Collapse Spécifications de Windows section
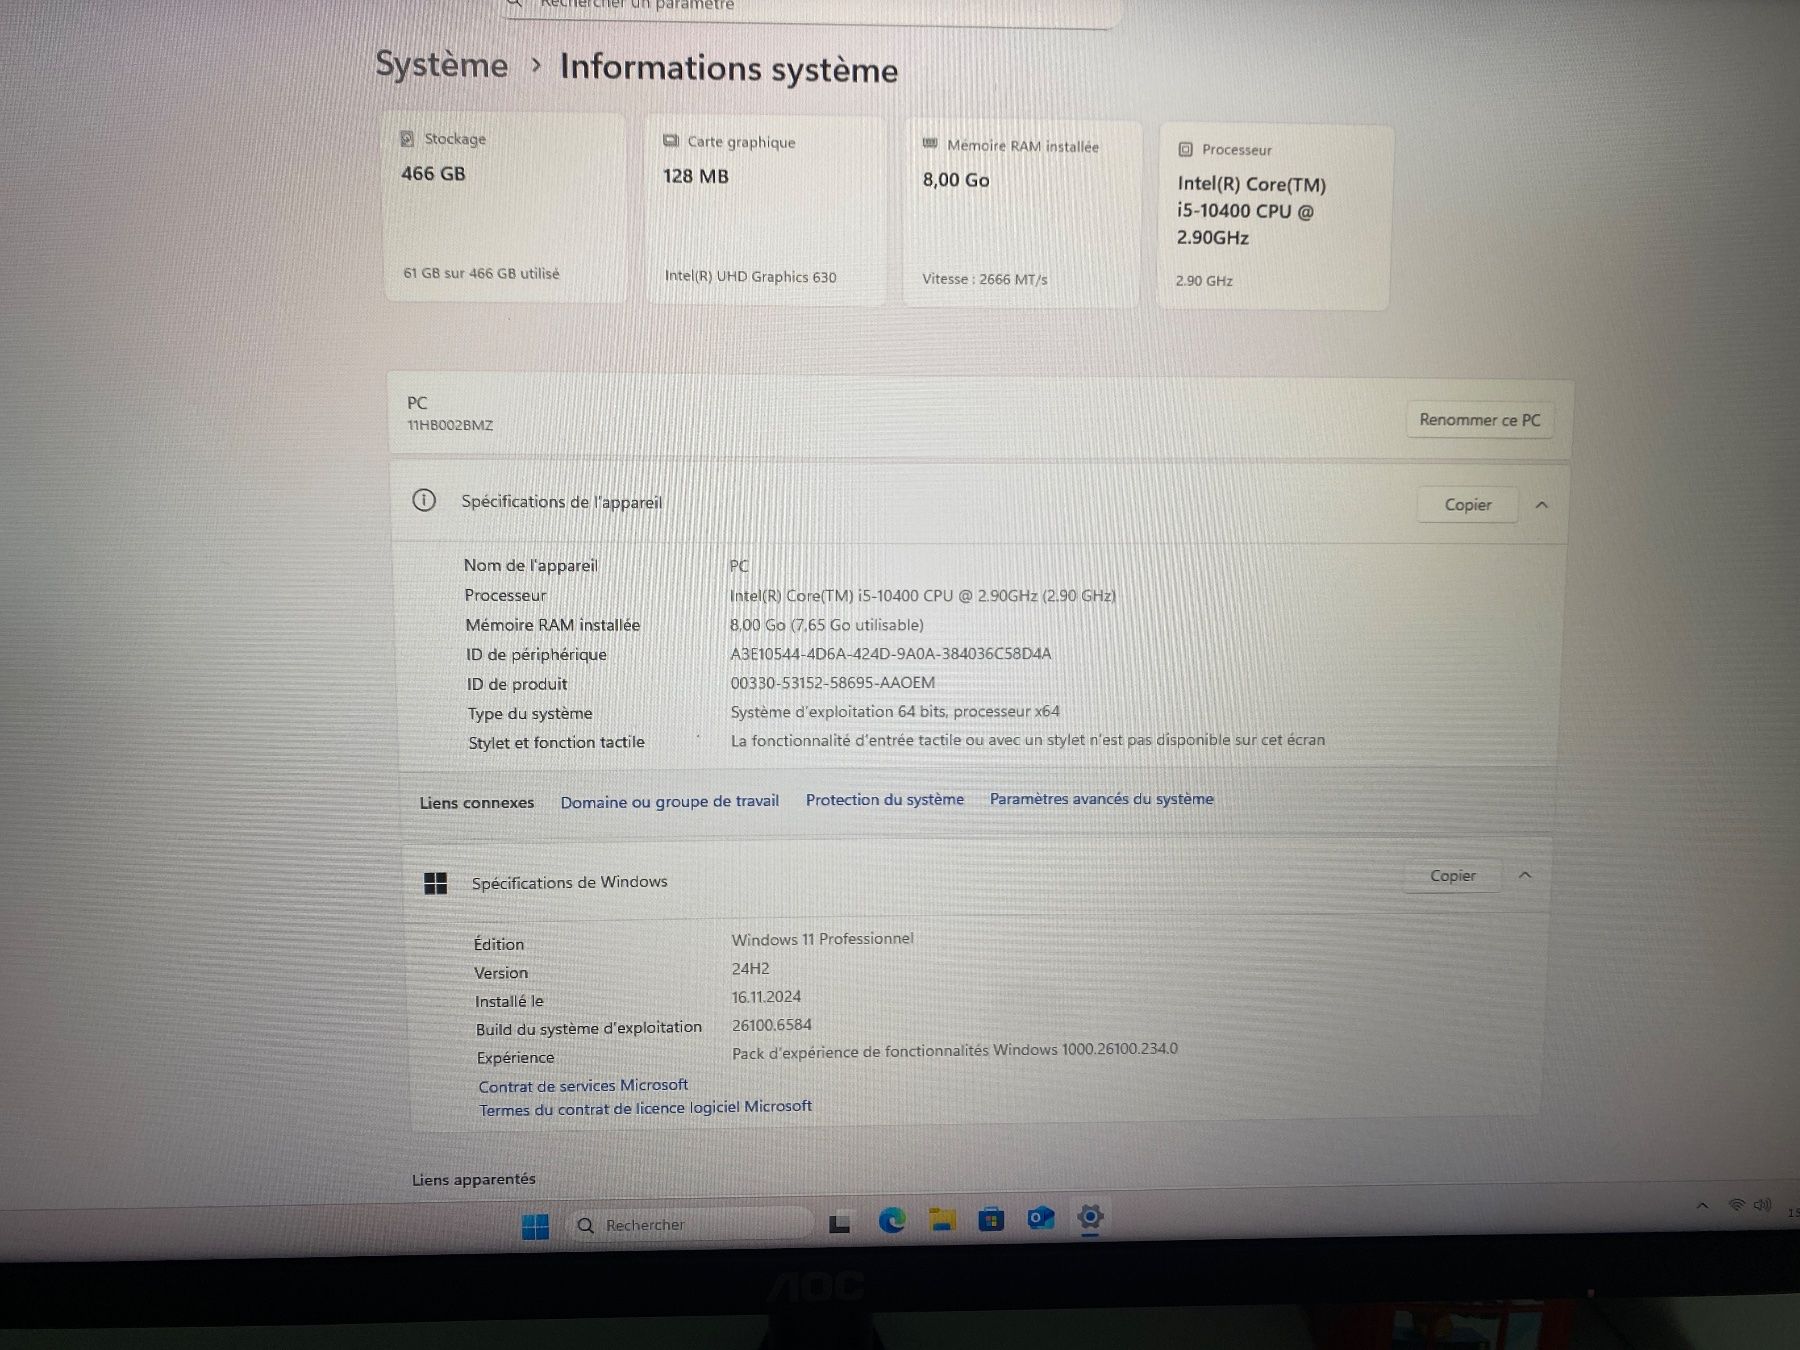The width and height of the screenshot is (1800, 1350). coord(1525,875)
